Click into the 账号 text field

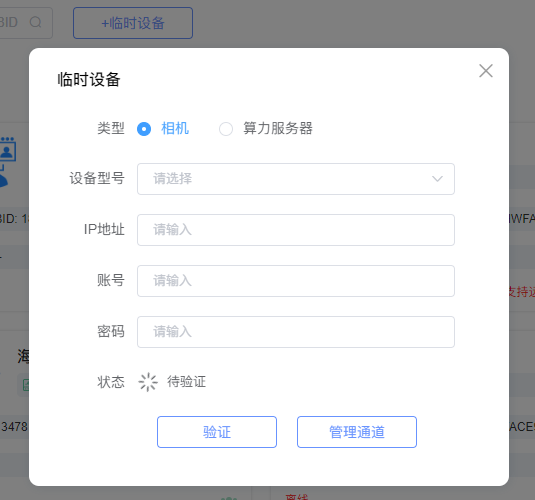click(x=296, y=281)
